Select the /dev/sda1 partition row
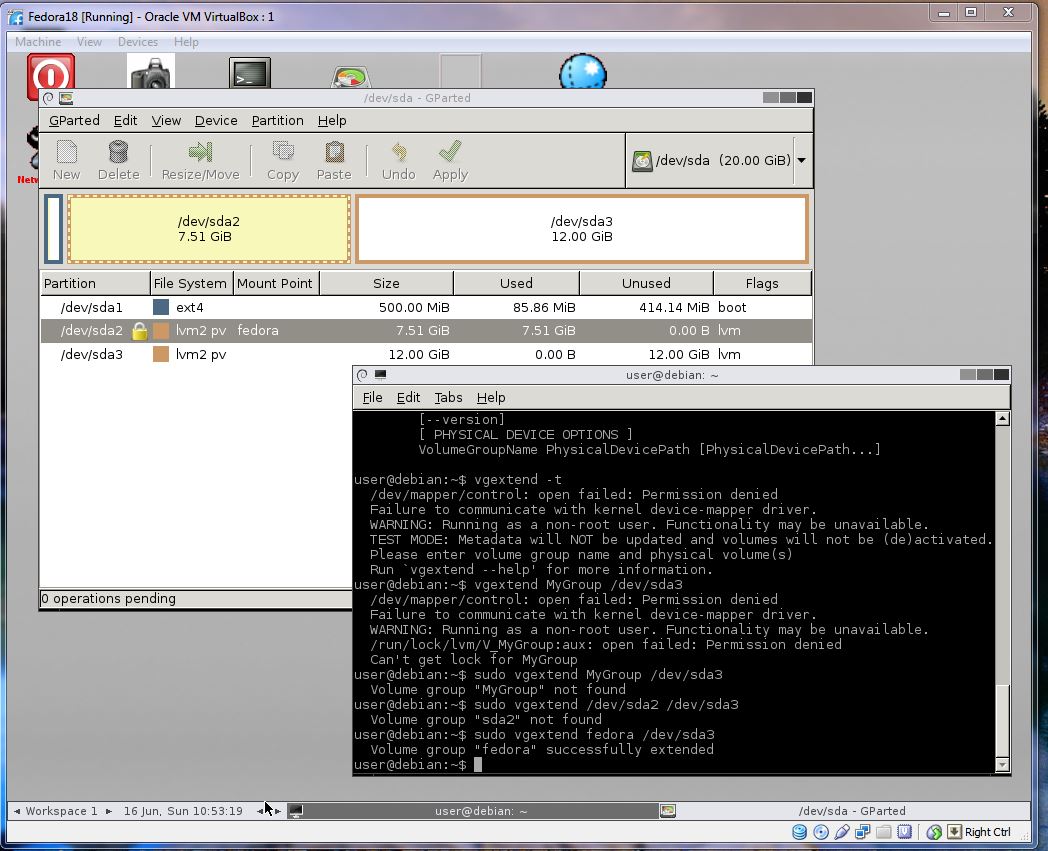The width and height of the screenshot is (1048, 851). tap(426, 308)
